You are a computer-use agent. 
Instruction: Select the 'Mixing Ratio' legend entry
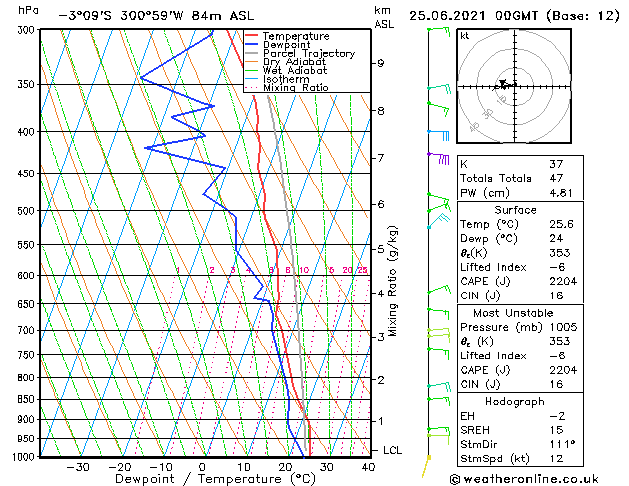click(296, 87)
